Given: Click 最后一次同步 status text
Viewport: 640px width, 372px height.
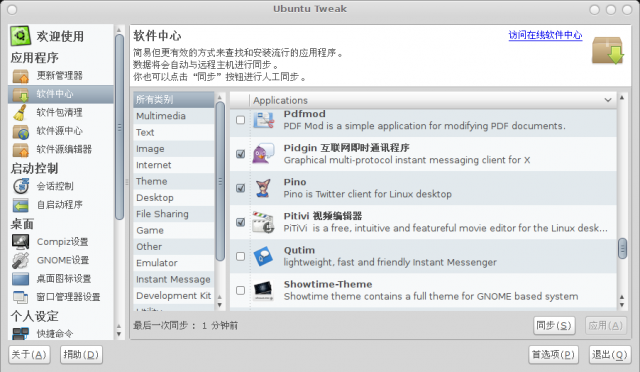Looking at the screenshot, I should coord(185,325).
